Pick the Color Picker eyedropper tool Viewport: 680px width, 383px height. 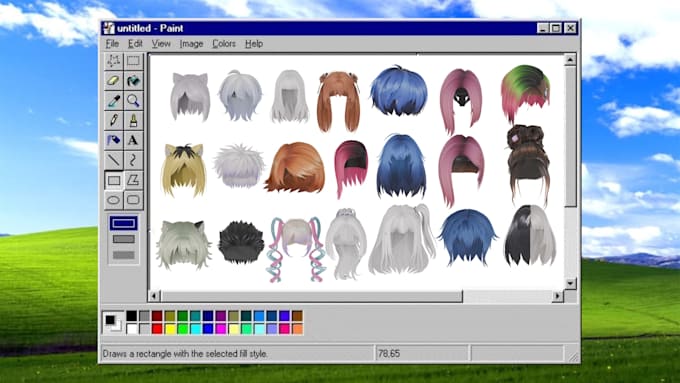pos(114,101)
